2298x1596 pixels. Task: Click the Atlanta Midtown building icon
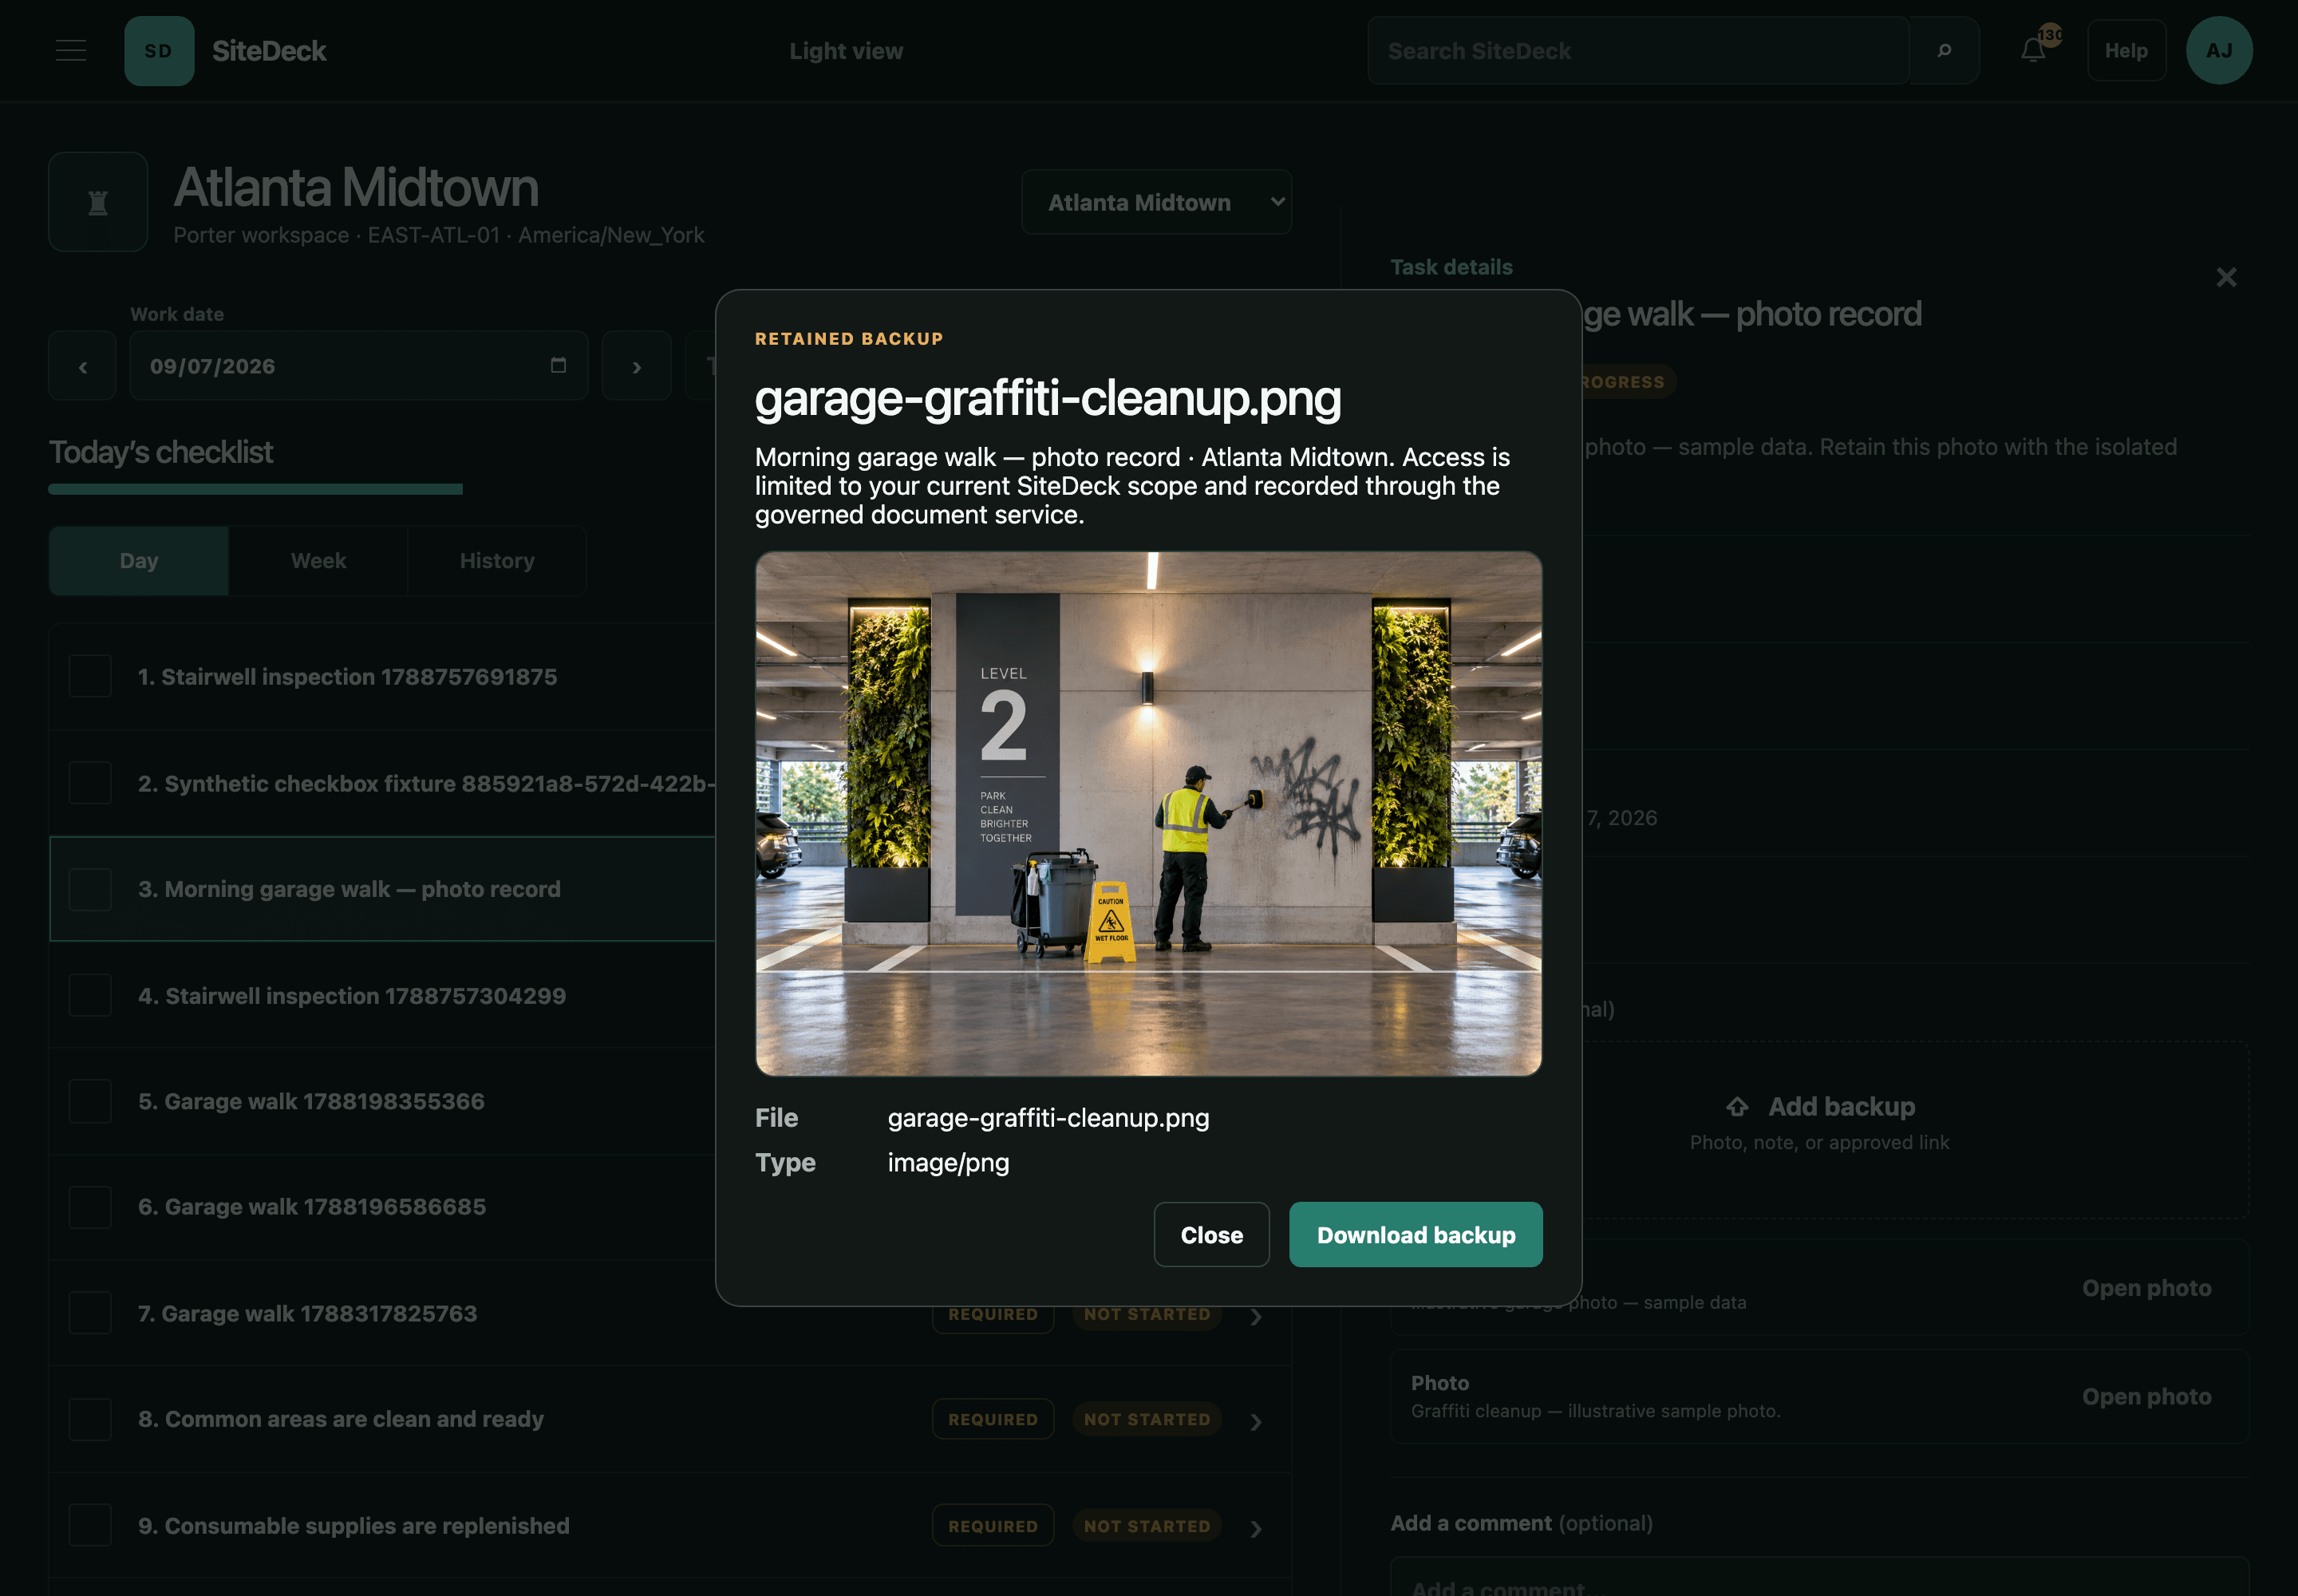coord(98,202)
